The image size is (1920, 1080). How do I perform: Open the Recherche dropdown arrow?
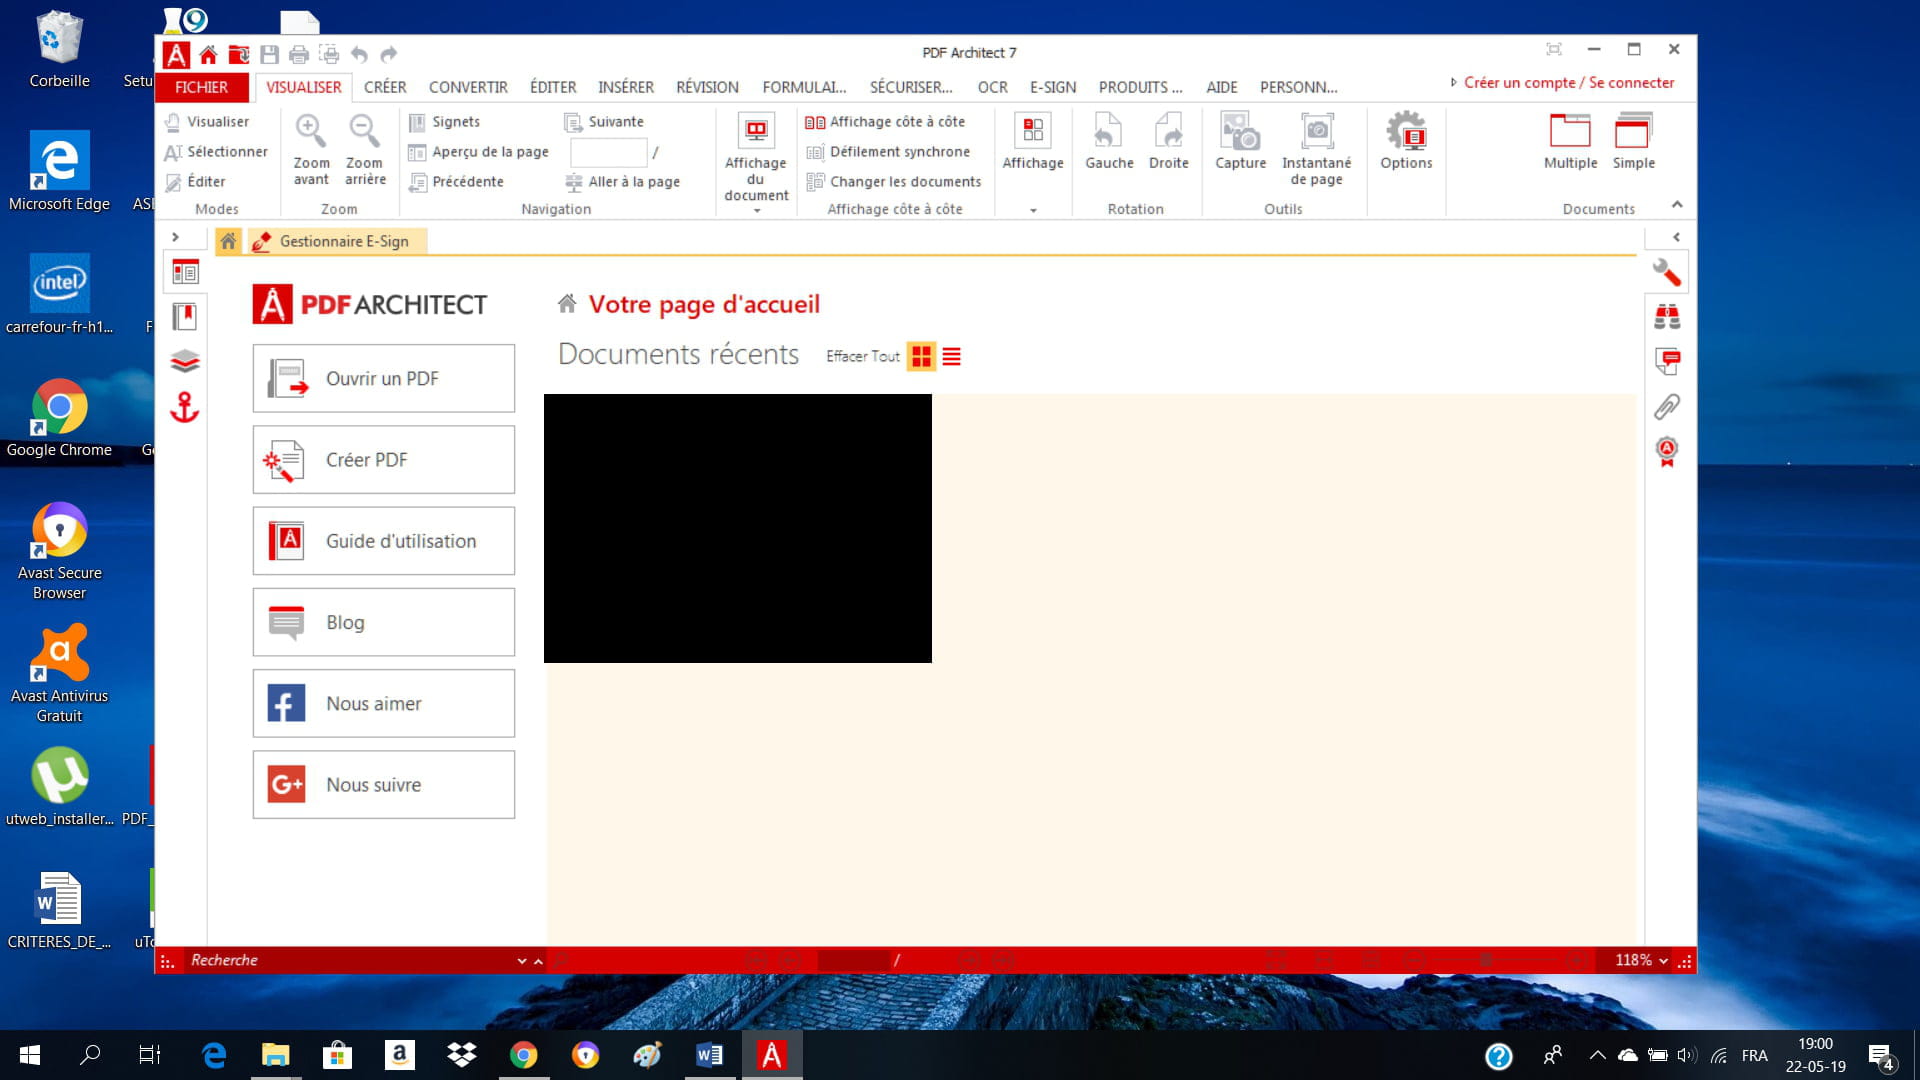point(521,961)
